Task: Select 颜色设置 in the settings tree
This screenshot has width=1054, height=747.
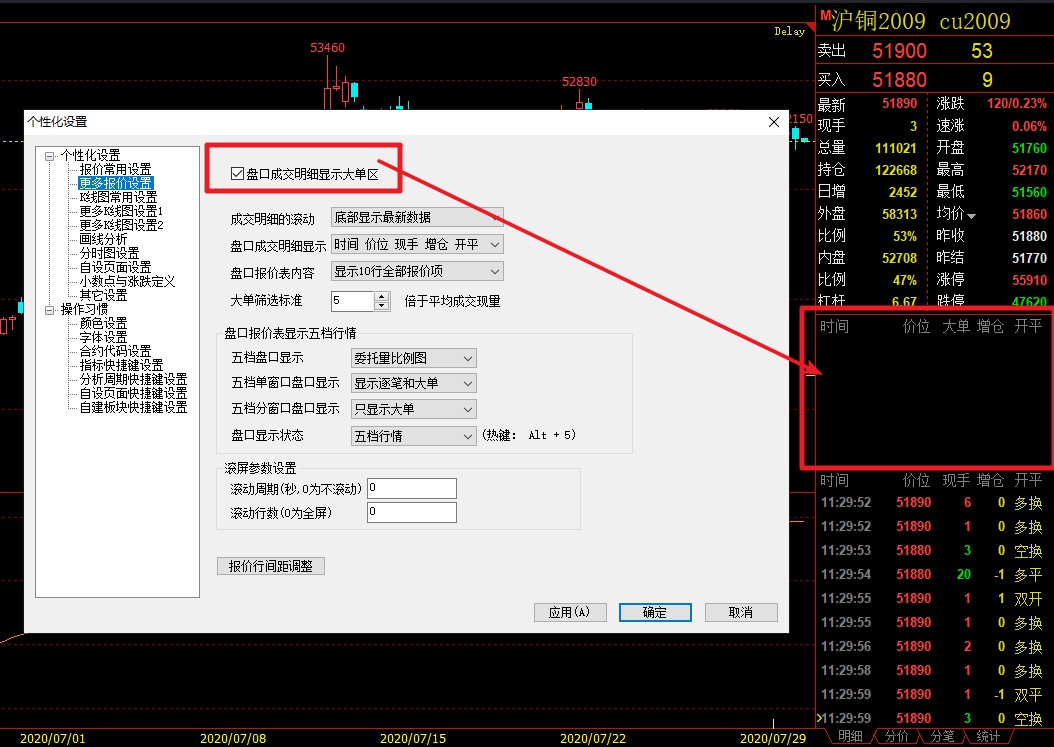Action: tap(103, 324)
